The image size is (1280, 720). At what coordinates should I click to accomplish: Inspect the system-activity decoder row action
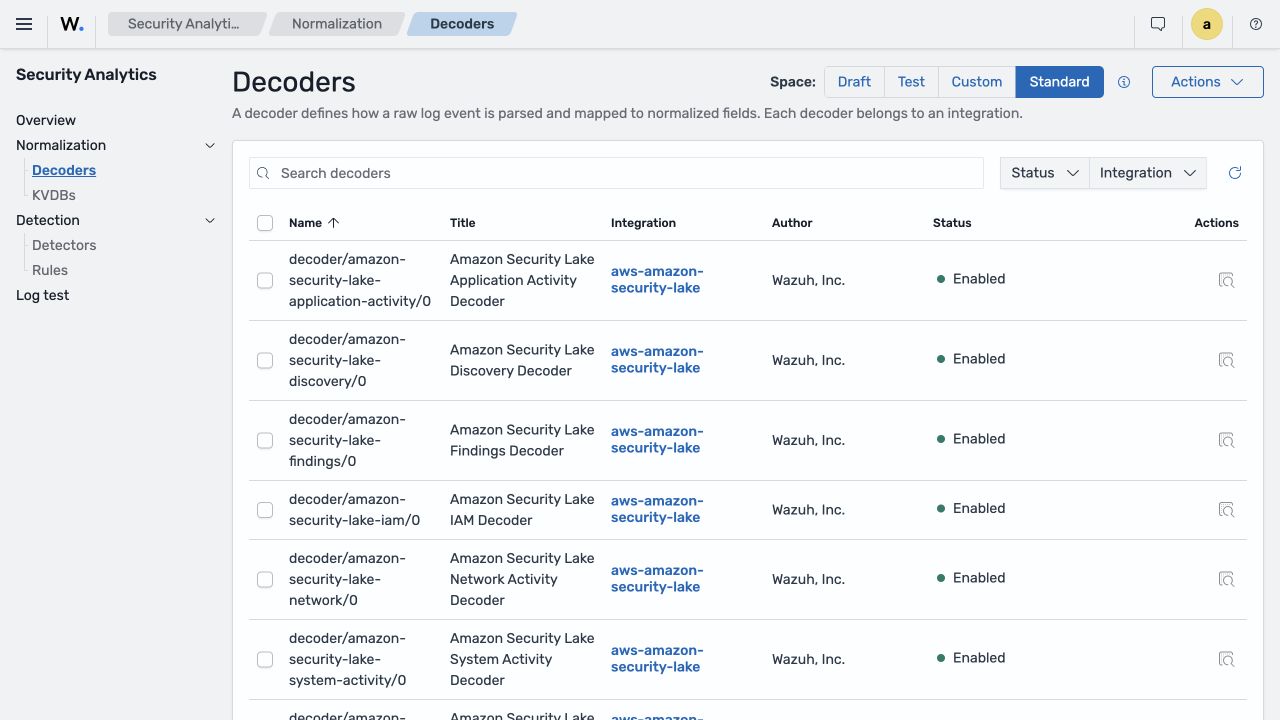1226,659
